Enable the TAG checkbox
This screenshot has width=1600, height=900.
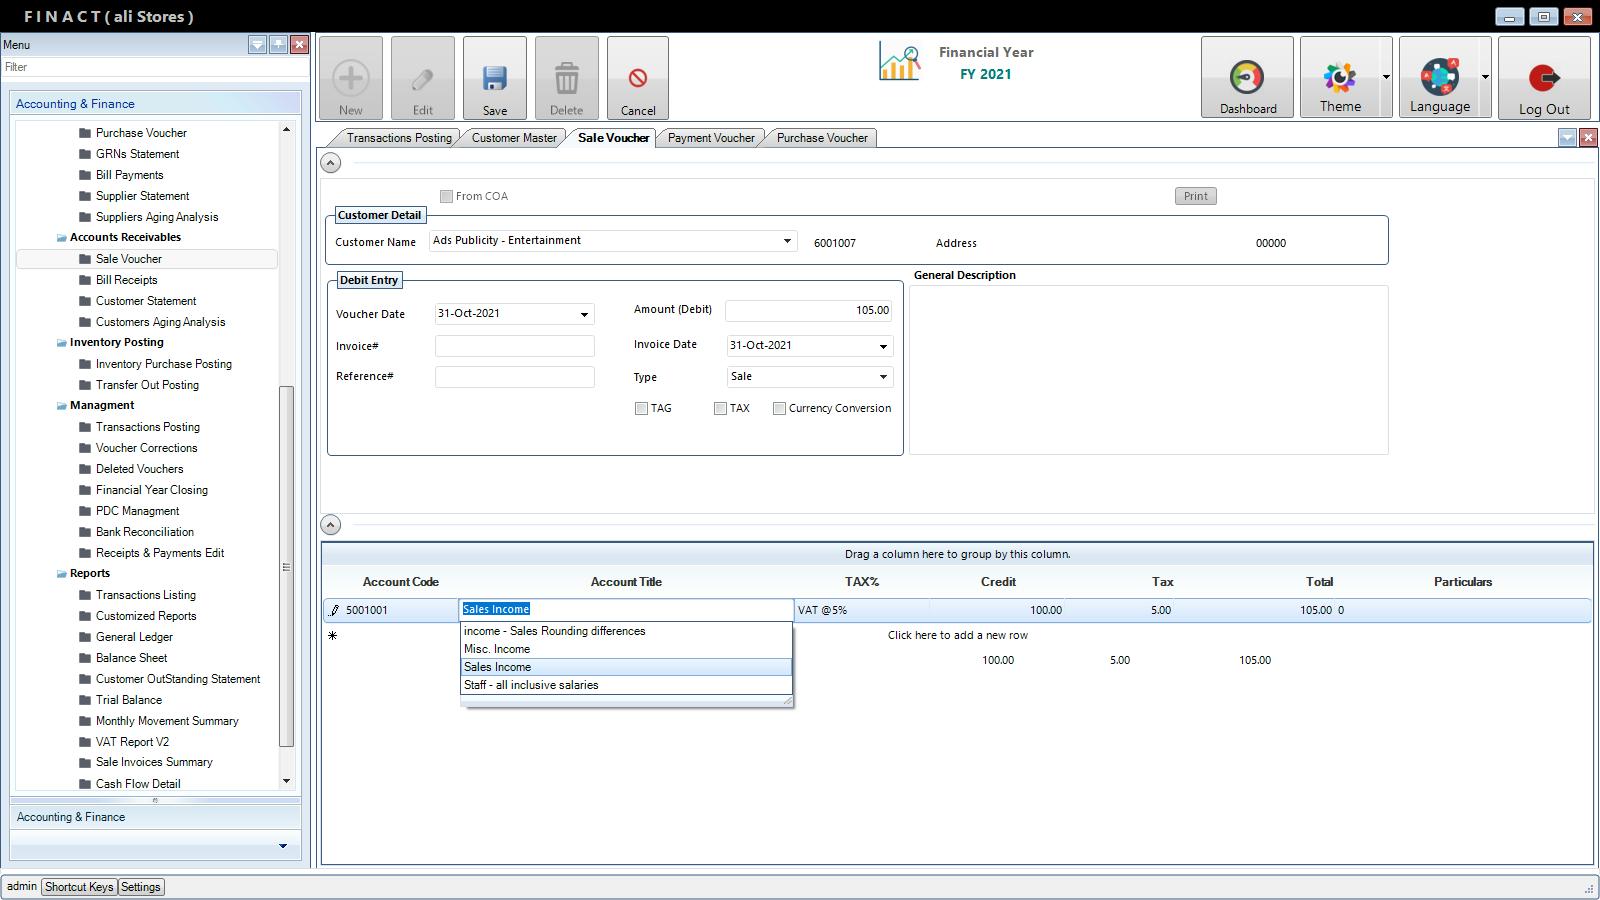pos(641,408)
